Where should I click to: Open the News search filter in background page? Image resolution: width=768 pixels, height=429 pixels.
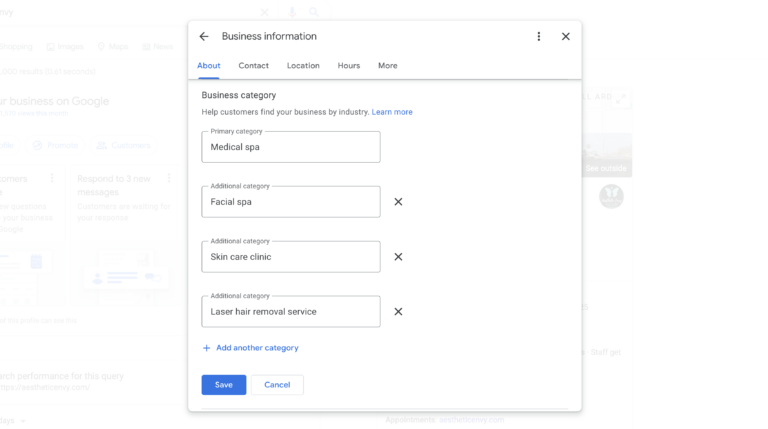tap(158, 47)
